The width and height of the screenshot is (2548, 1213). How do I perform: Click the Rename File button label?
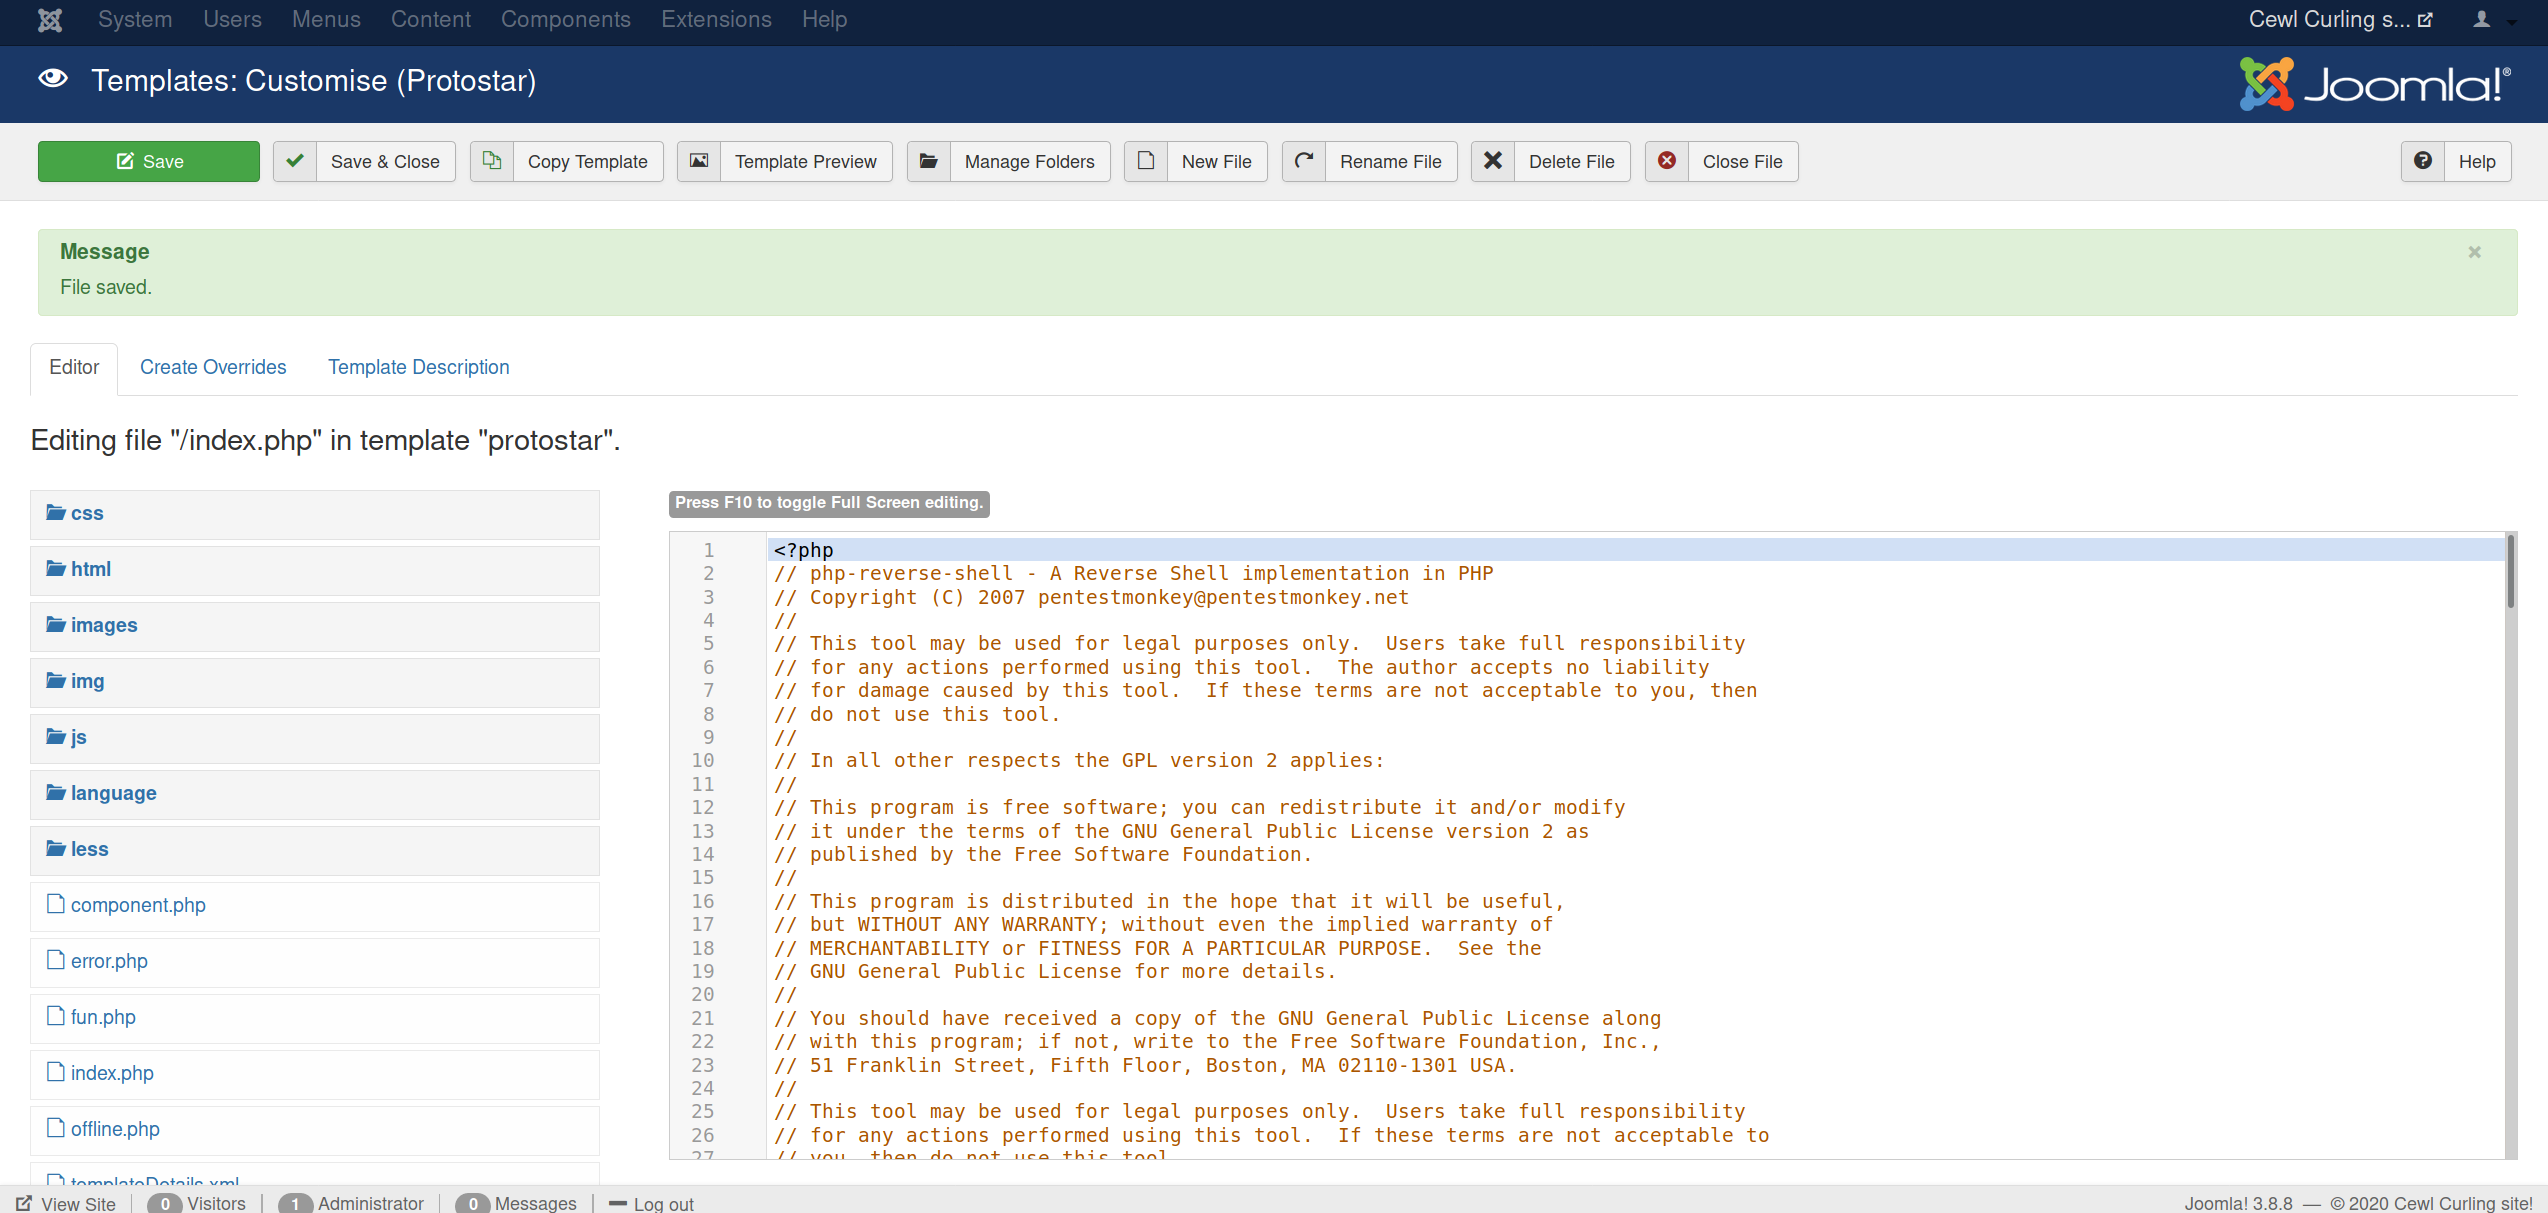[1391, 162]
